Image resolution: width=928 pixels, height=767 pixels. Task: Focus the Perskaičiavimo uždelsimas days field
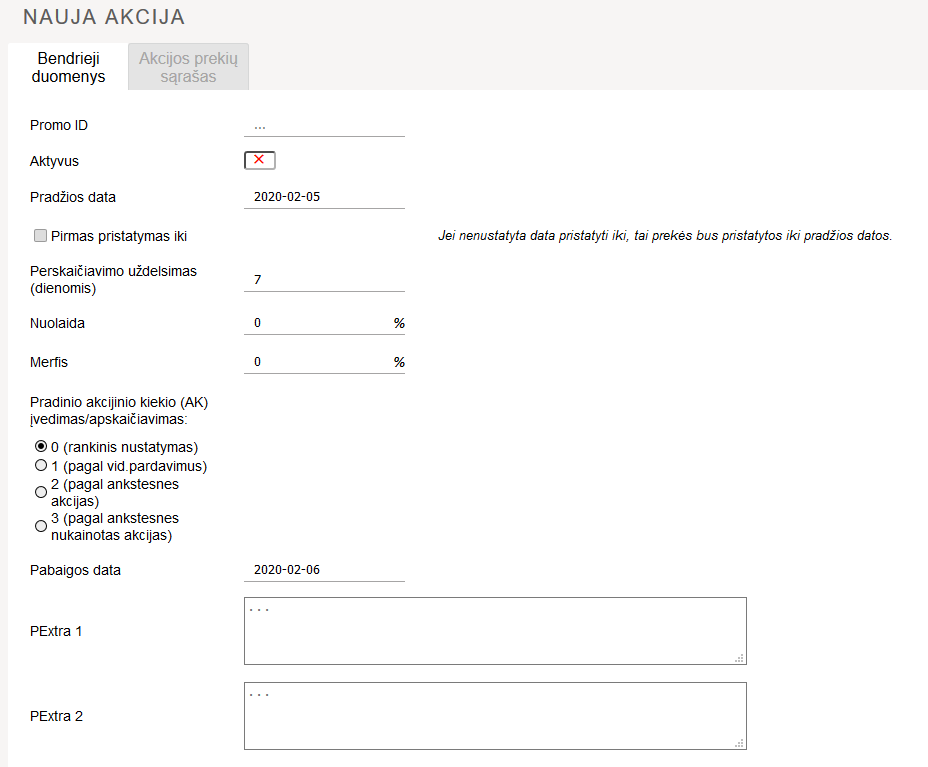(x=323, y=280)
